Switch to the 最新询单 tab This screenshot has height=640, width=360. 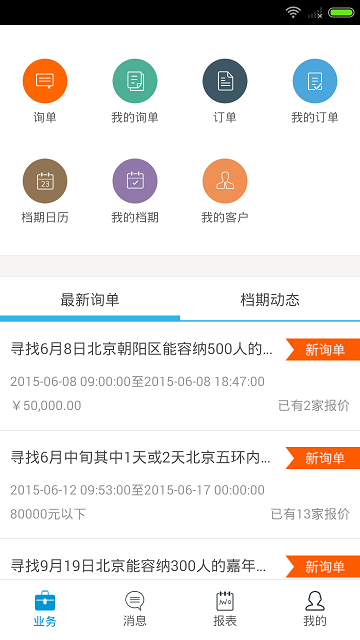click(x=90, y=300)
